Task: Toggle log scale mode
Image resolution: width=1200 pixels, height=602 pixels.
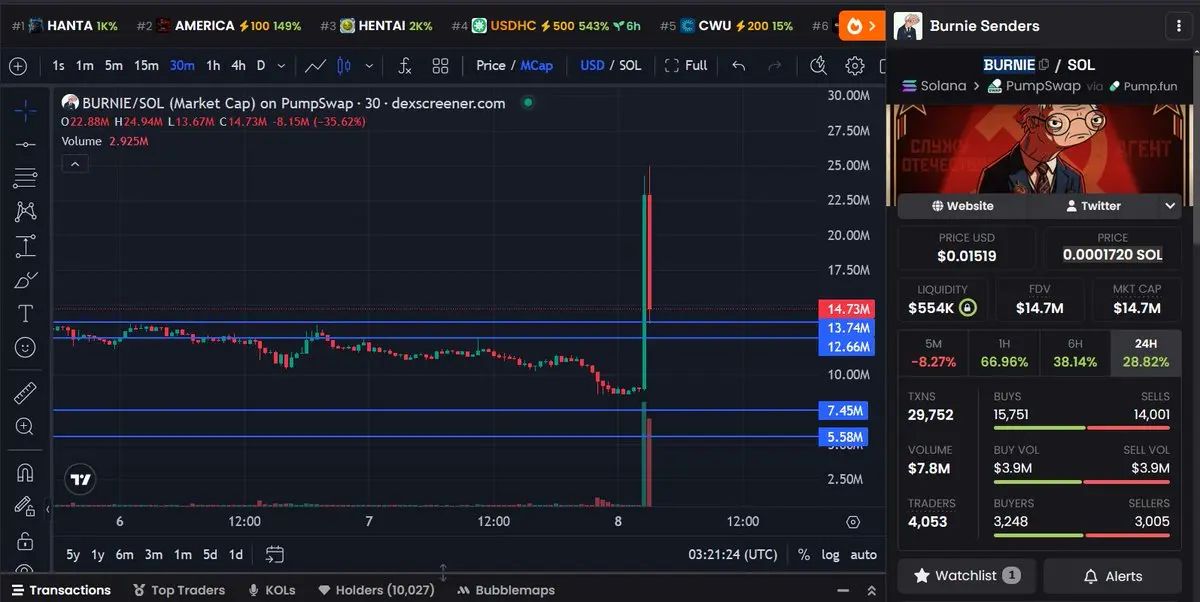Action: pos(830,555)
